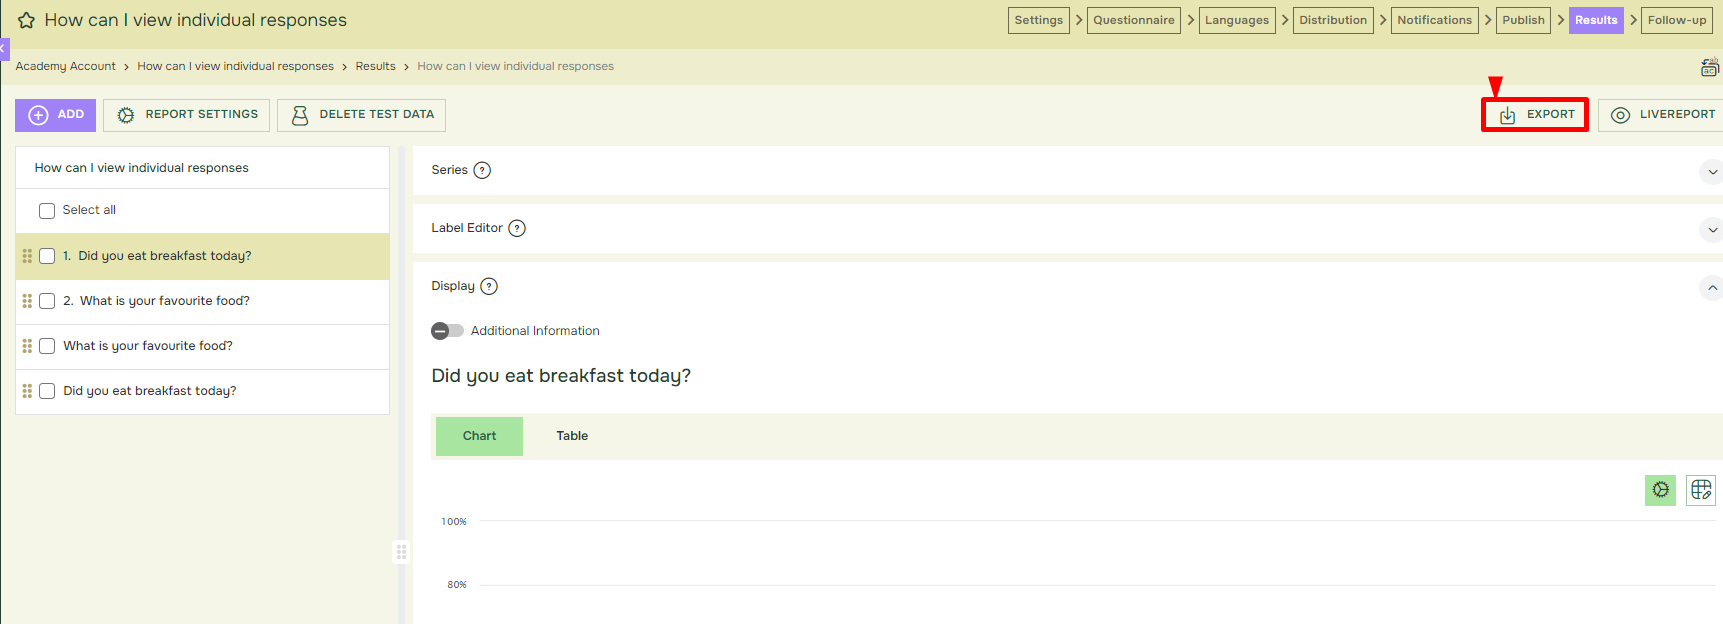Click the purple ADD plus button

pos(56,115)
